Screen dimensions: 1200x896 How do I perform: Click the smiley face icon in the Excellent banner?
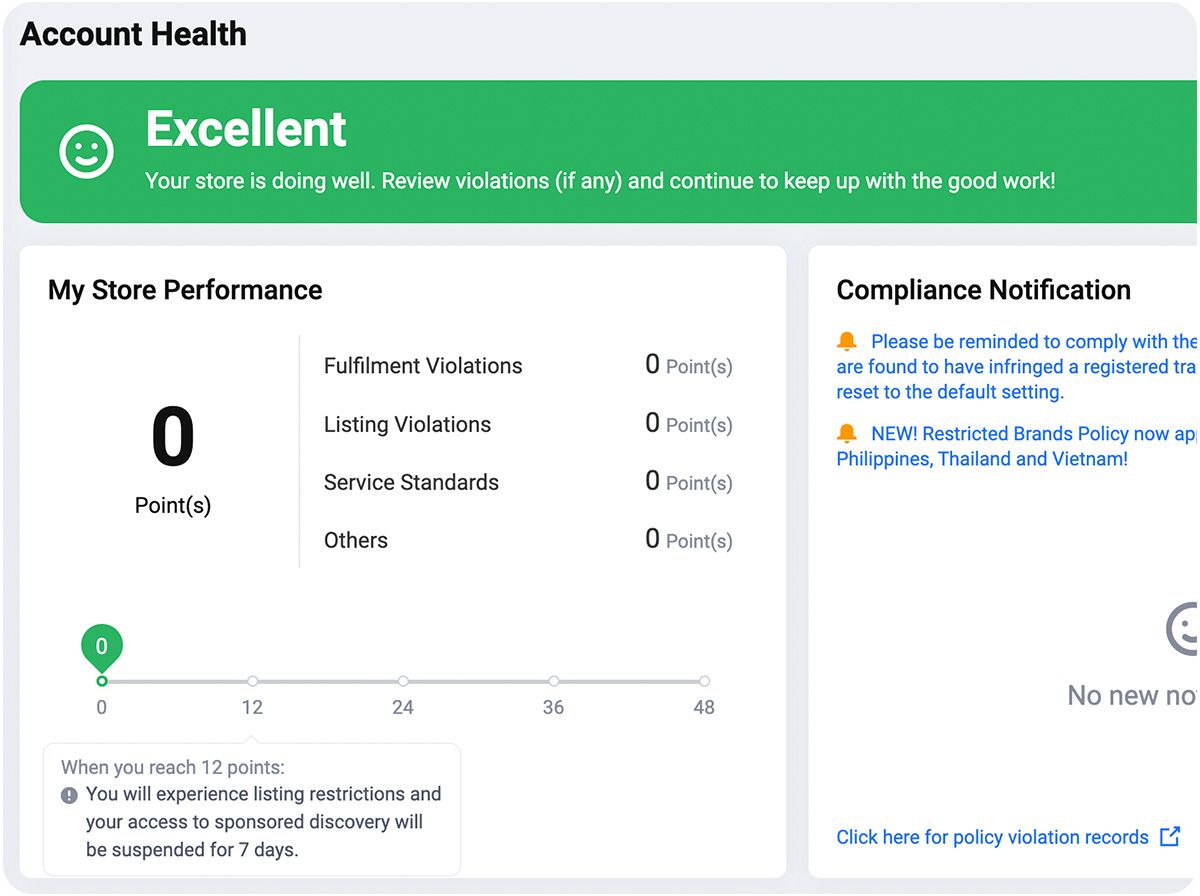(x=87, y=152)
